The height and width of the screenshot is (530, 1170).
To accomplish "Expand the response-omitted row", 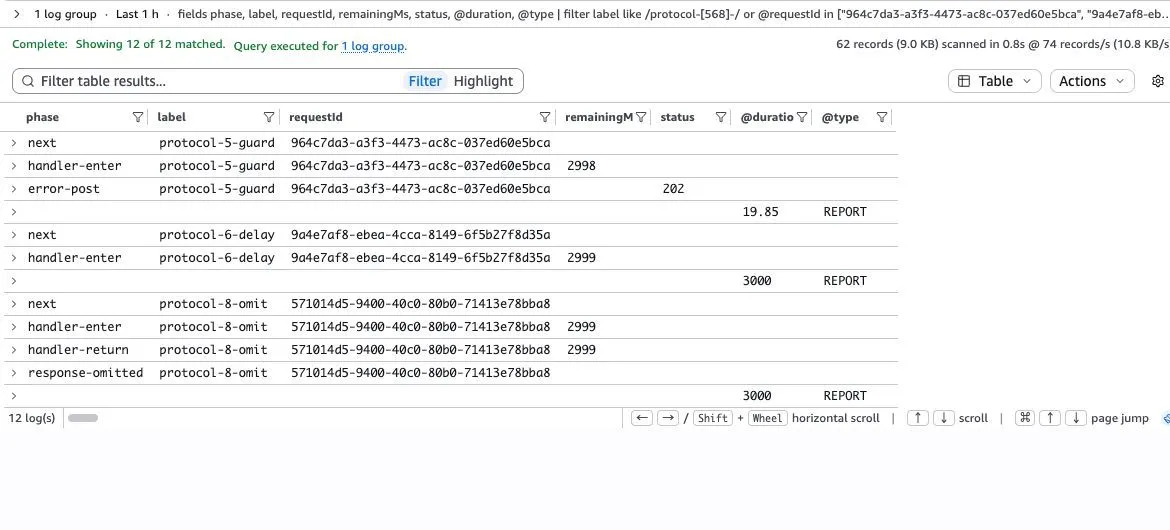I will [x=13, y=372].
